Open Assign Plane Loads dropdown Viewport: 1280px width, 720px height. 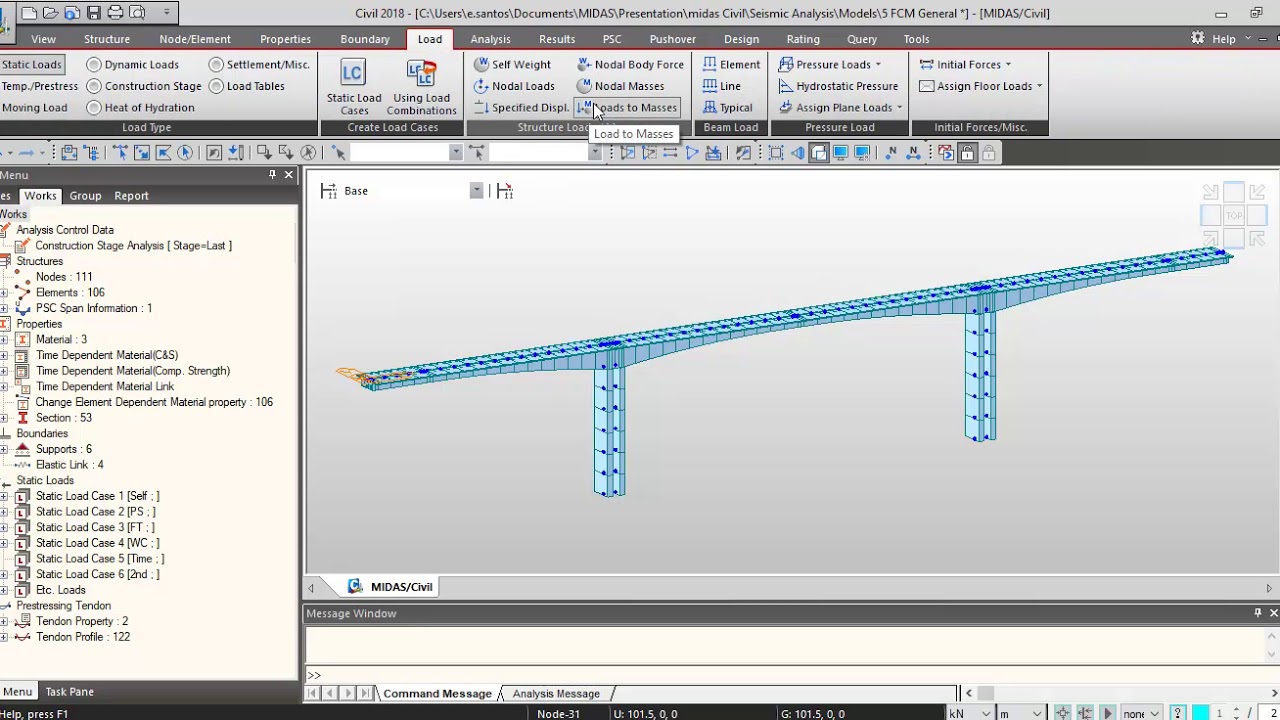click(x=841, y=107)
